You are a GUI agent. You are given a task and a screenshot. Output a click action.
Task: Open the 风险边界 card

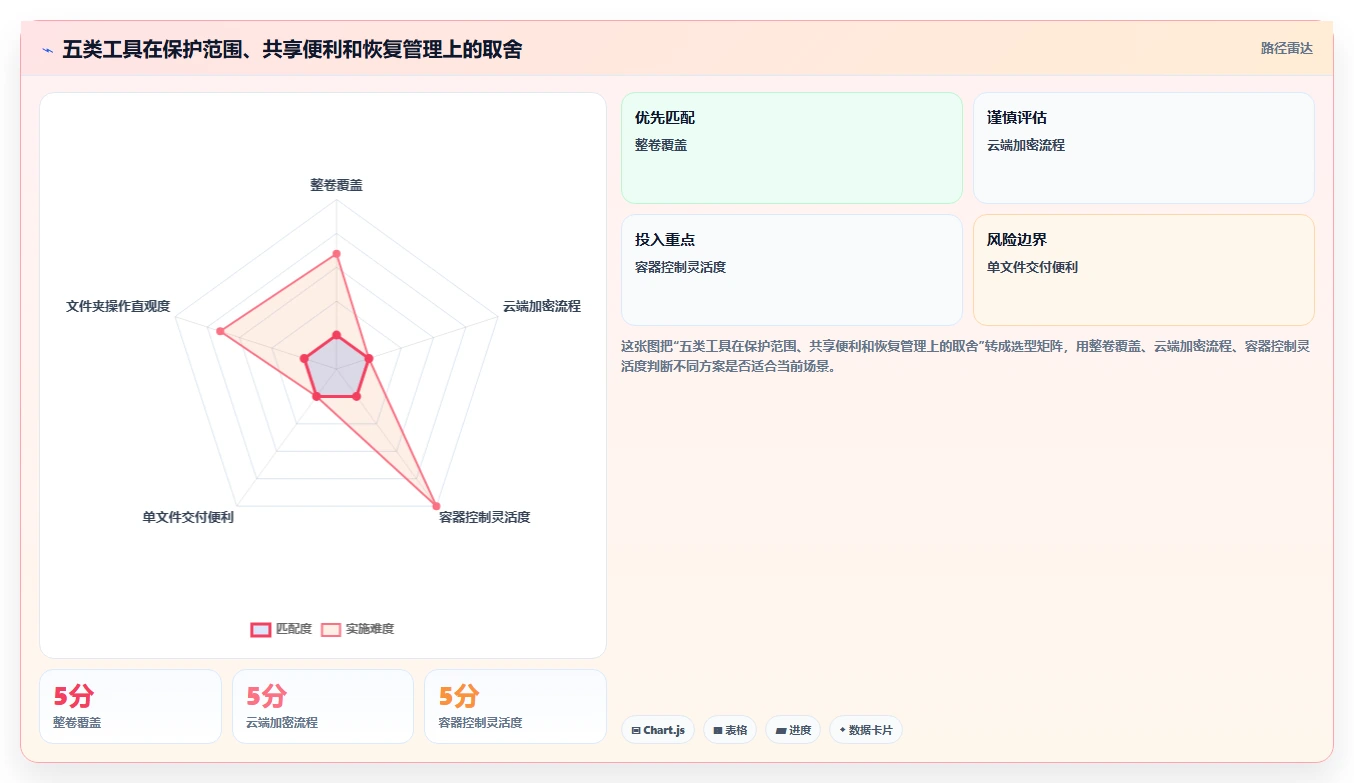1144,270
